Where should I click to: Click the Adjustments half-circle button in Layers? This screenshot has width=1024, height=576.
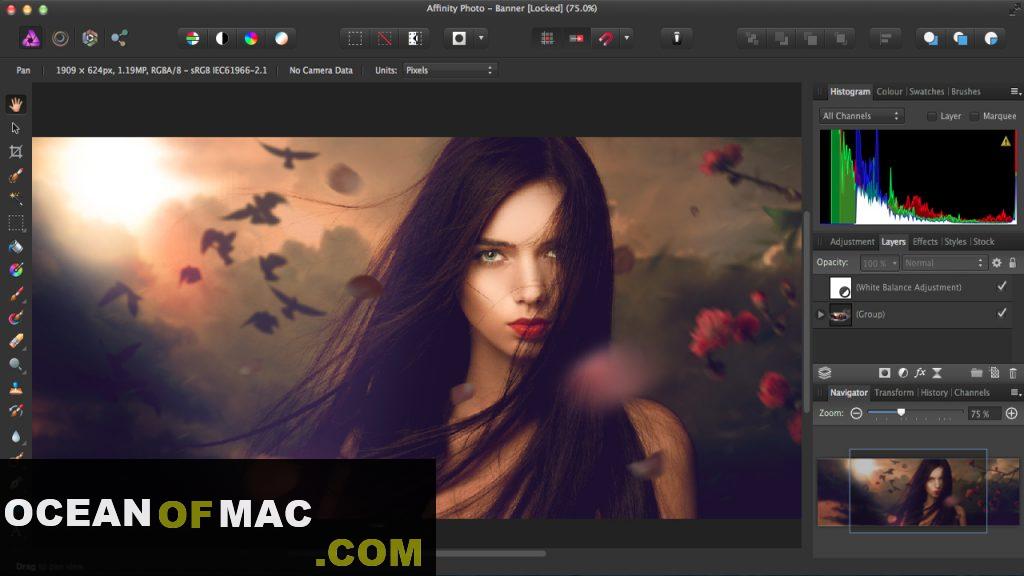pyautogui.click(x=903, y=373)
